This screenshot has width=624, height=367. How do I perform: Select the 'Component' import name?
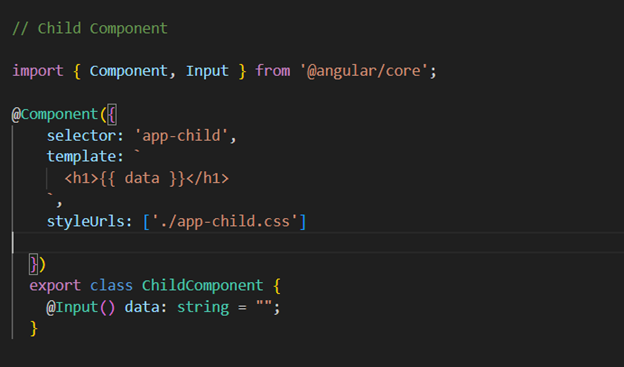[129, 71]
